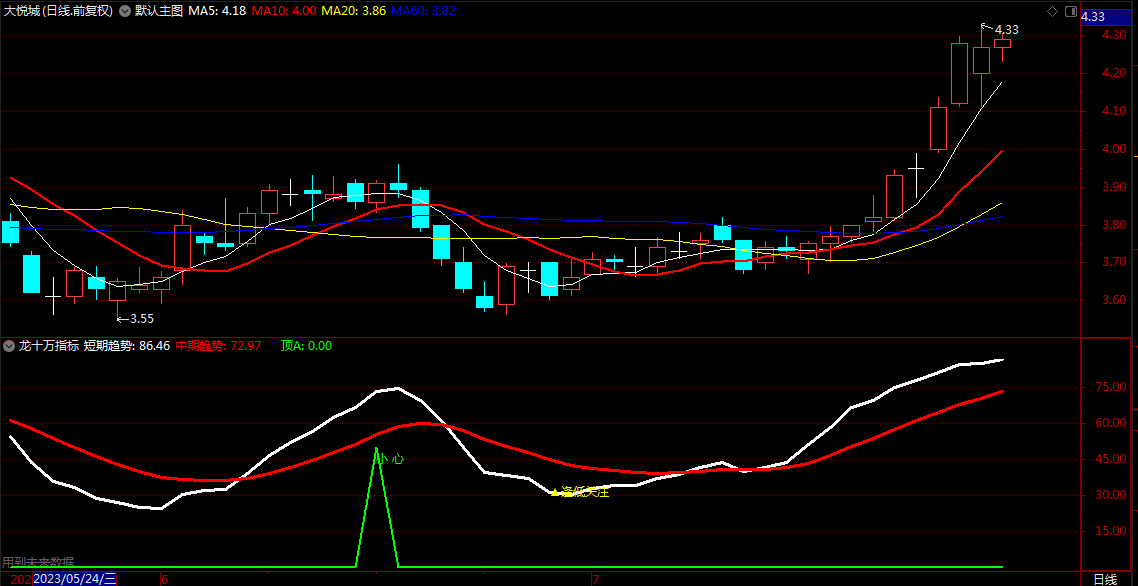Open the main chart settings circle arrow

point(126,12)
